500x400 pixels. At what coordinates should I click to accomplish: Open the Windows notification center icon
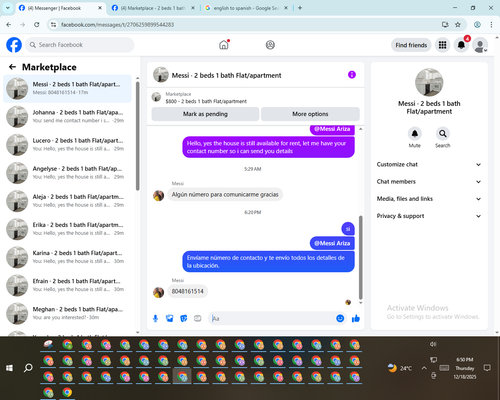pos(487,368)
